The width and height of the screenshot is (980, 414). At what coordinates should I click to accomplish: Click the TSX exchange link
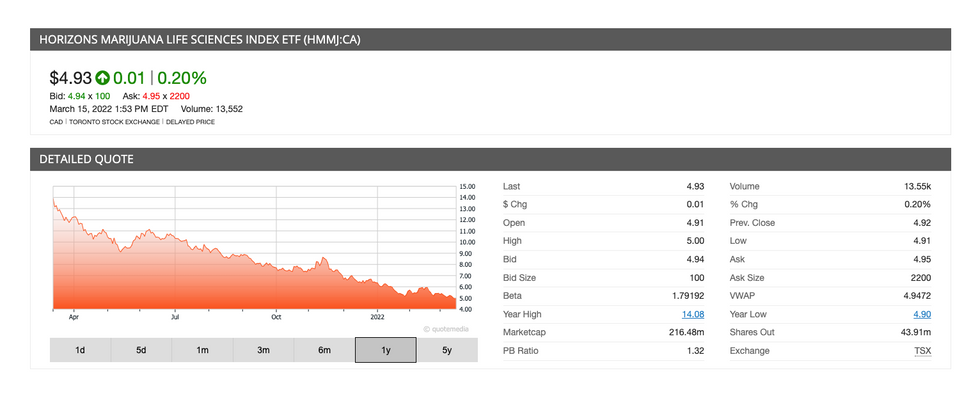click(x=922, y=350)
